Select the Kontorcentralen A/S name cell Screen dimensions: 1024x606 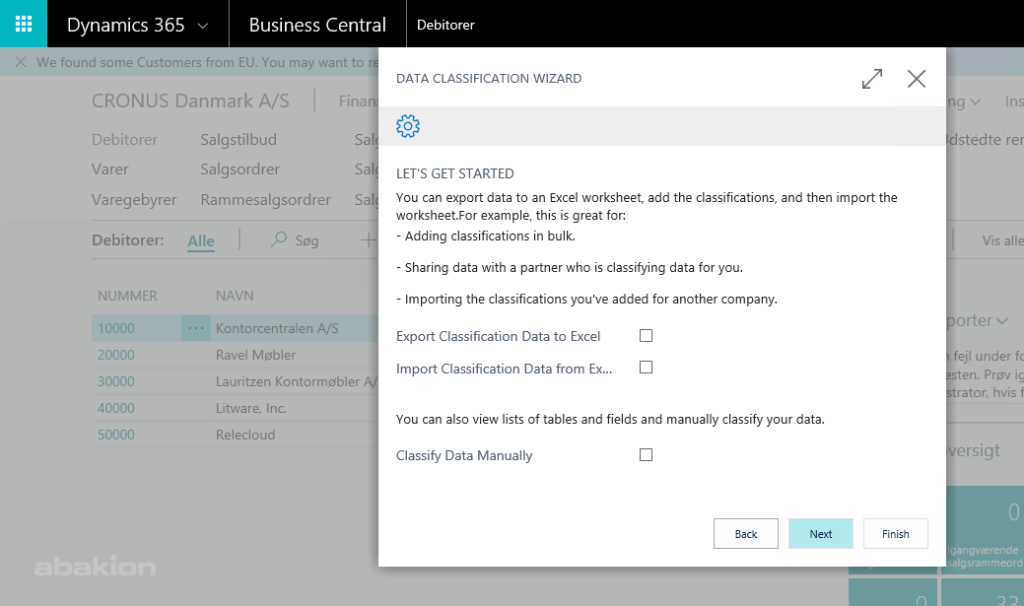[x=277, y=328]
